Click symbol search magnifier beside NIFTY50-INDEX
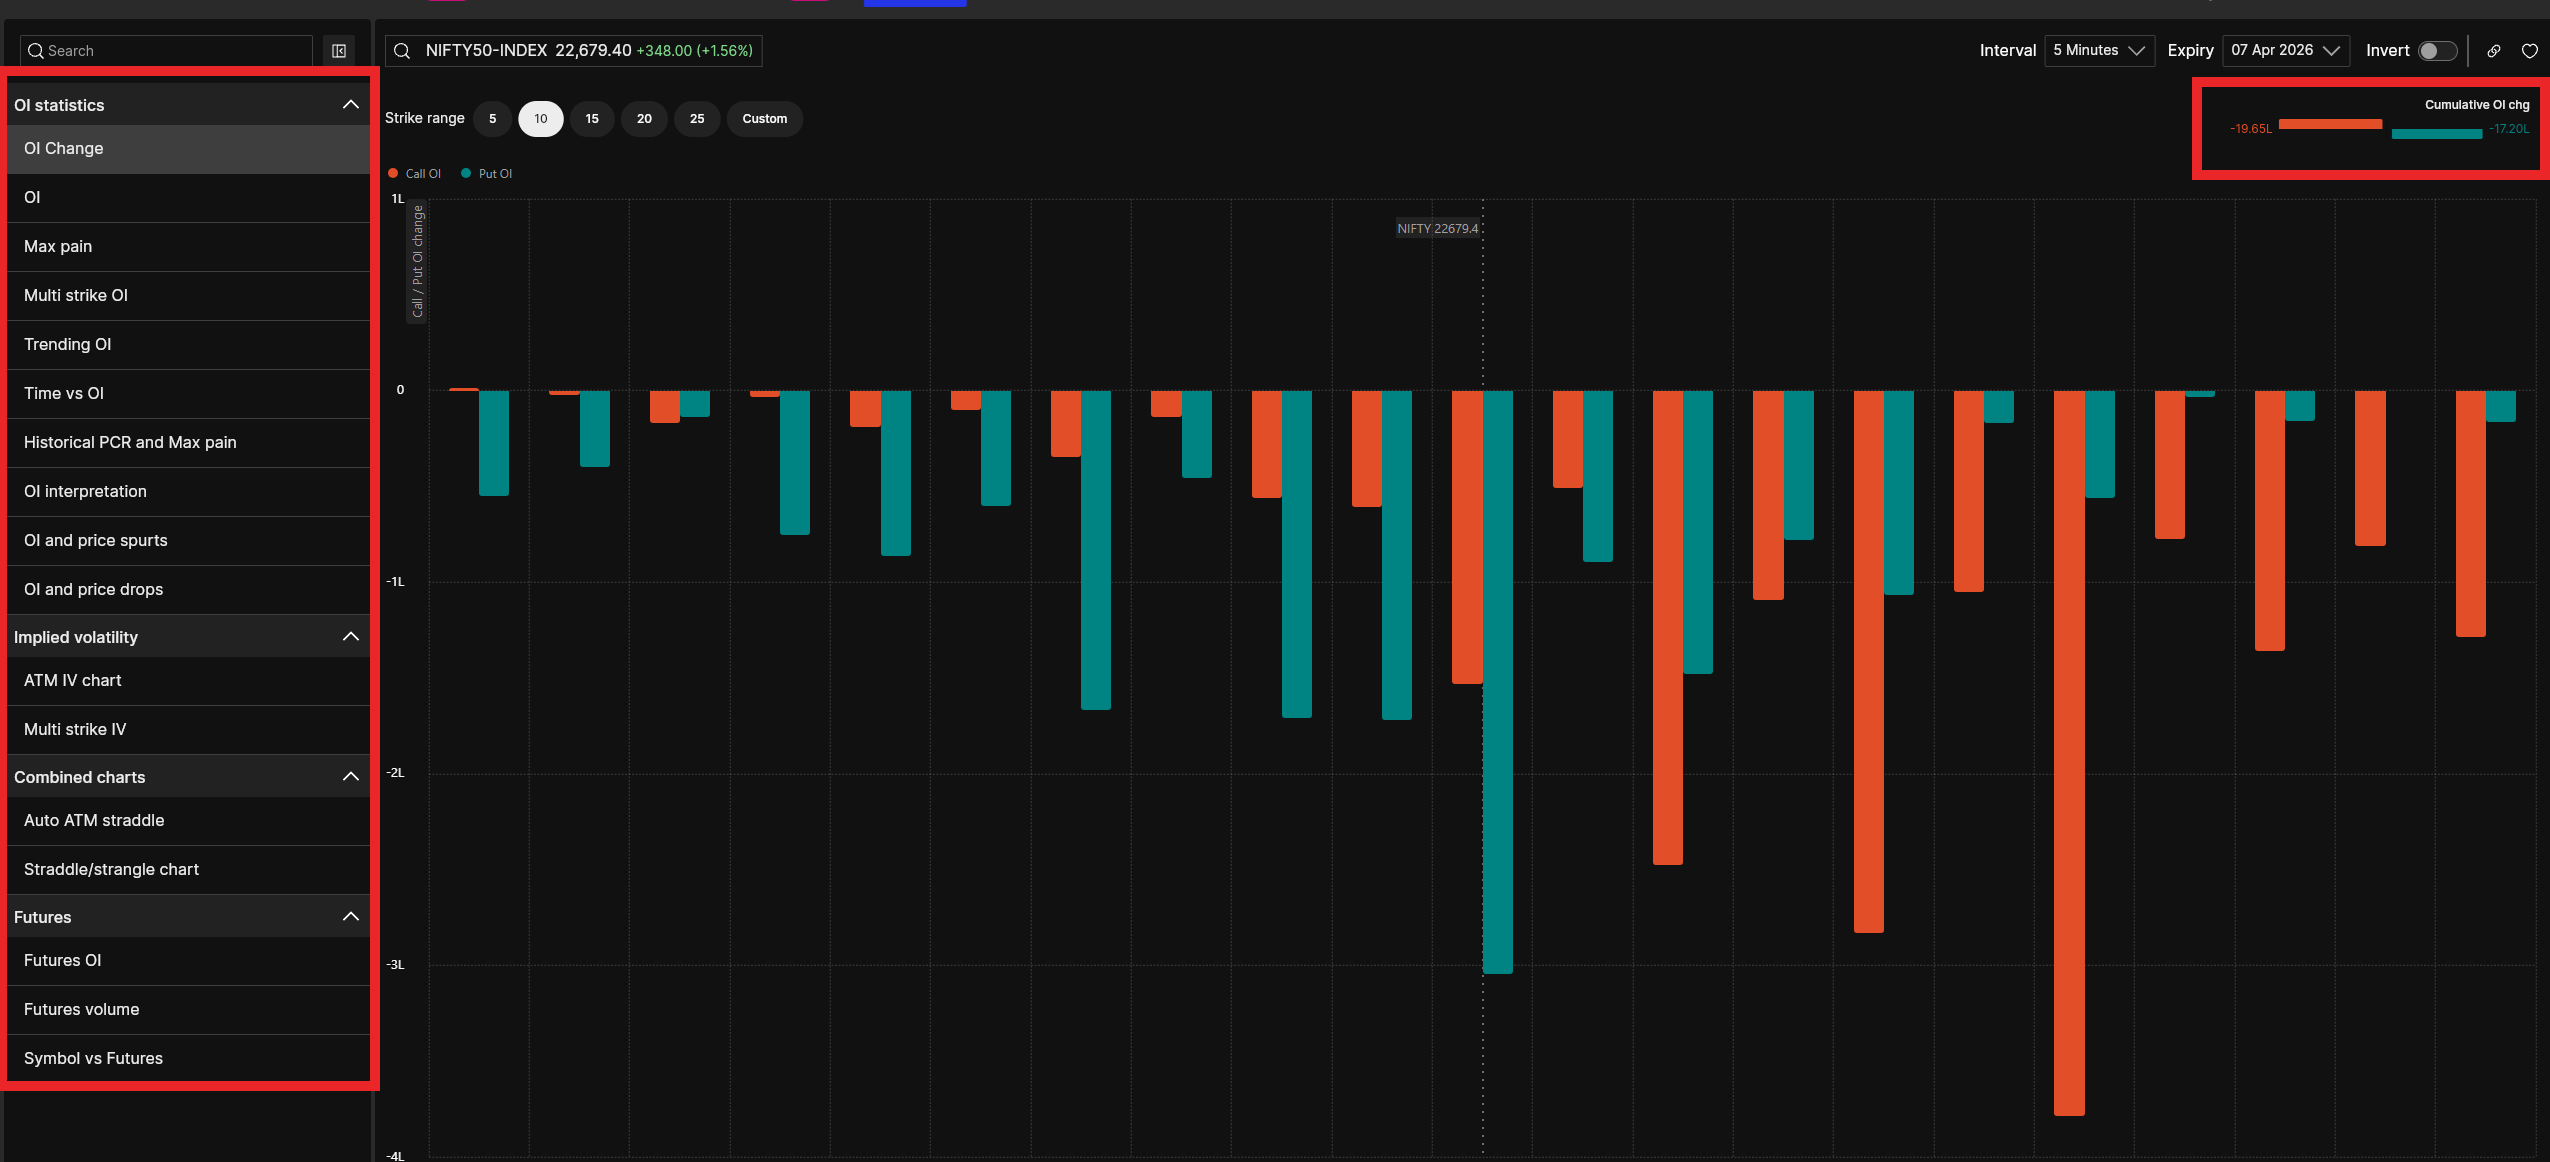This screenshot has width=2550, height=1162. pos(402,51)
